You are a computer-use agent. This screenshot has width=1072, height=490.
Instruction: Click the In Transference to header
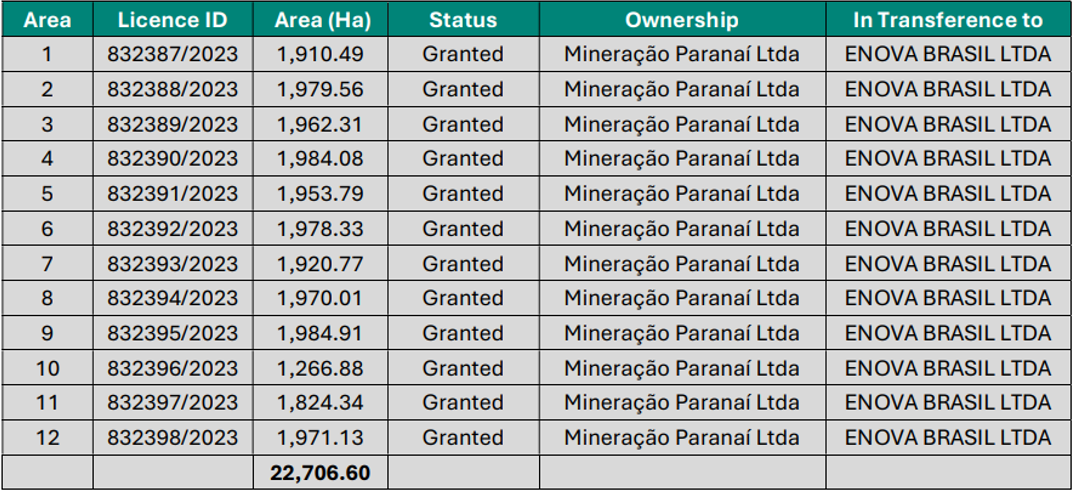pos(948,20)
